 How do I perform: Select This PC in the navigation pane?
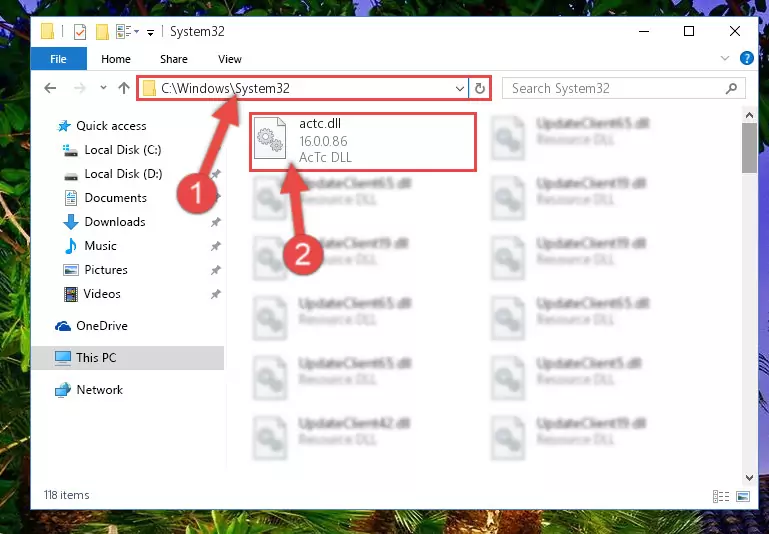[128, 358]
